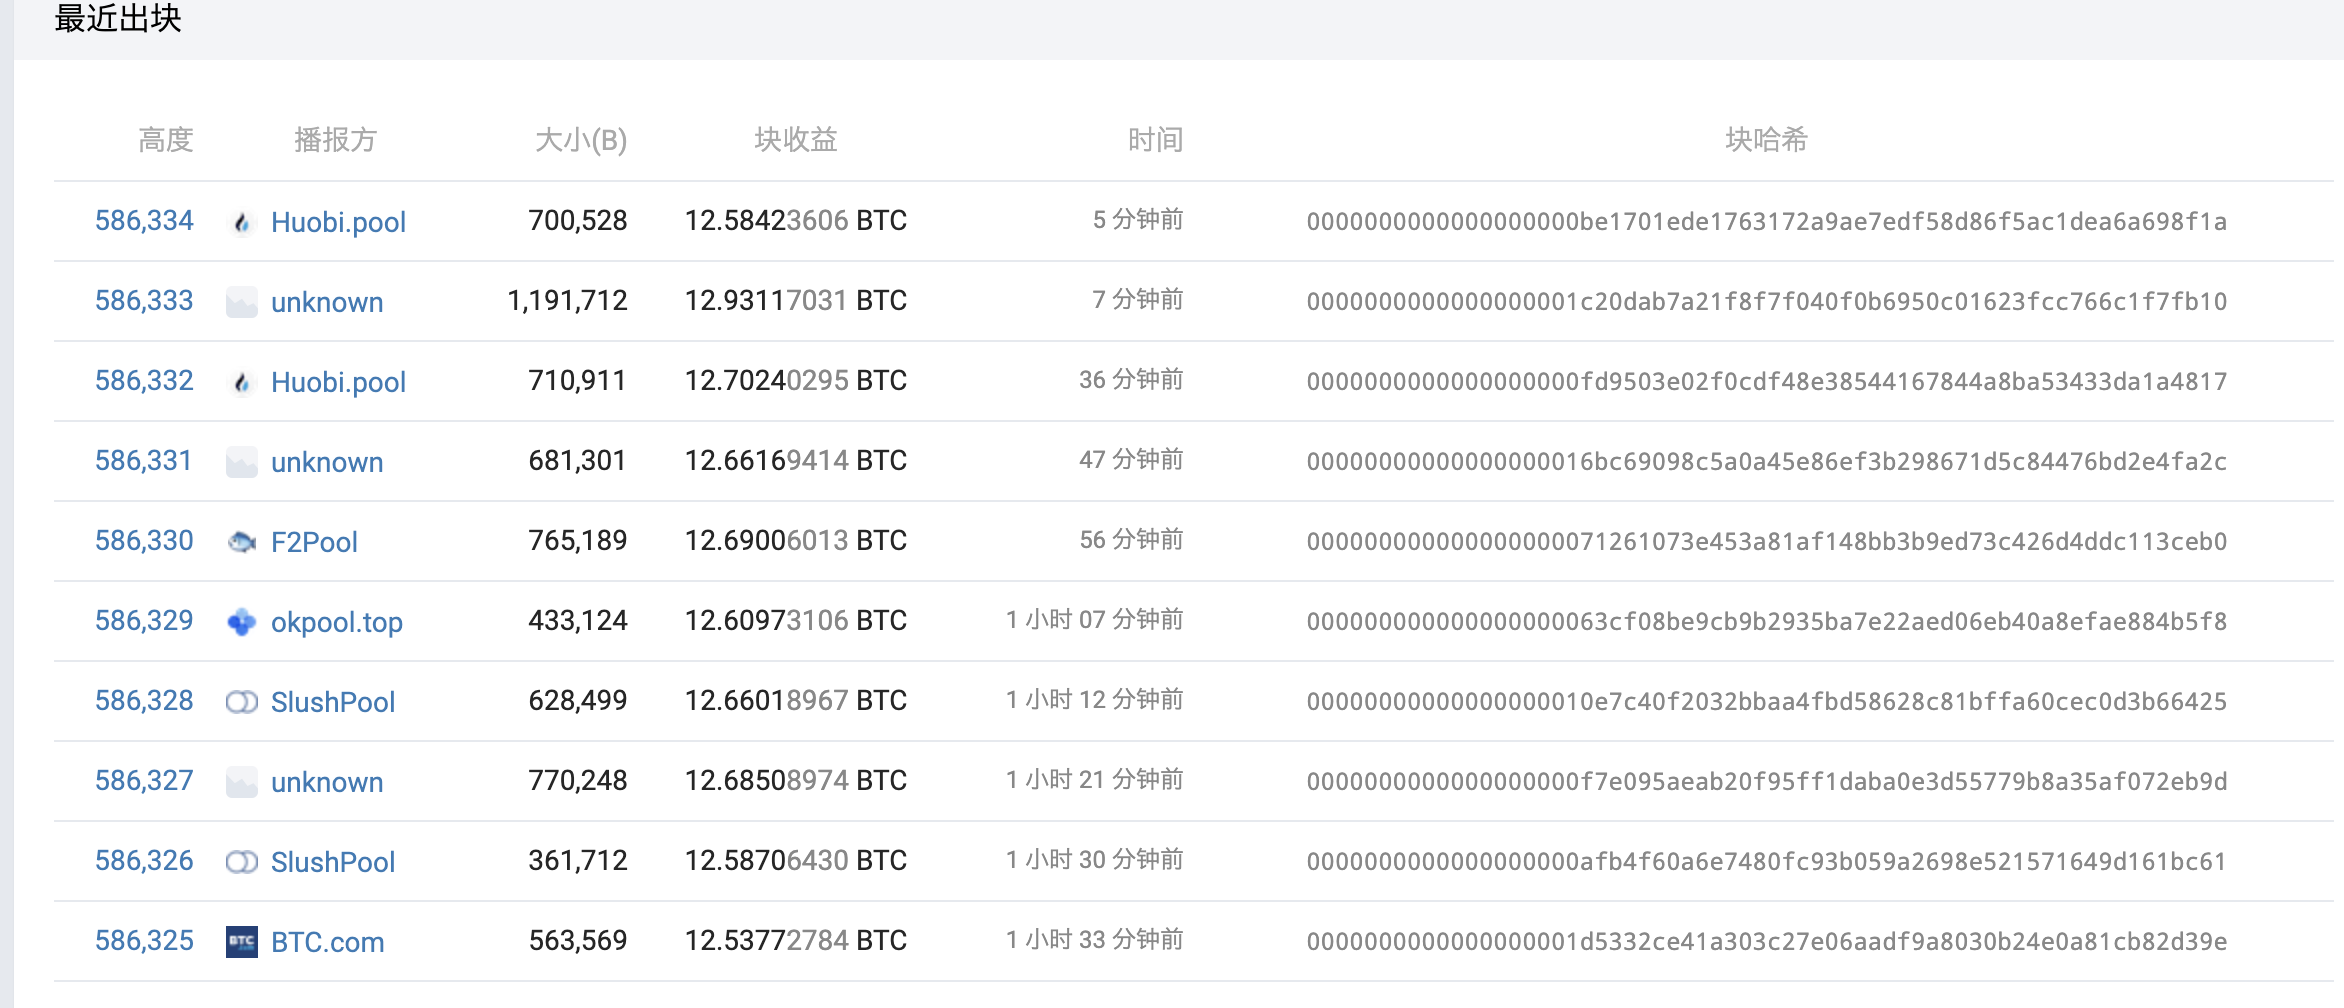Image resolution: width=2344 pixels, height=1008 pixels.
Task: Click block size value 1,191,712
Action: (567, 301)
